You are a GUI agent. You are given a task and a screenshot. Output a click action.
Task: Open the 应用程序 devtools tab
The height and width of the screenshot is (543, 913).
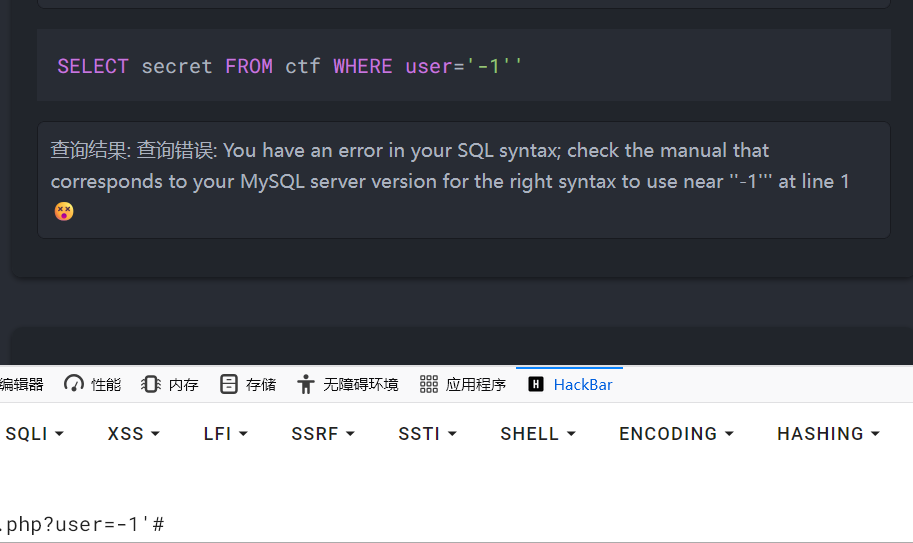tap(463, 385)
